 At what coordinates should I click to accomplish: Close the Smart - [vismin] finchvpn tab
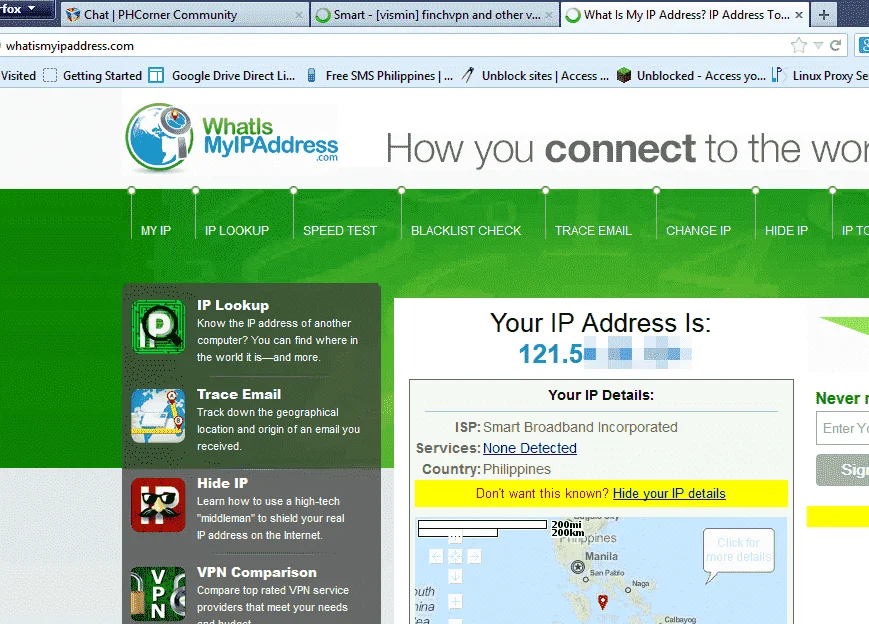549,15
